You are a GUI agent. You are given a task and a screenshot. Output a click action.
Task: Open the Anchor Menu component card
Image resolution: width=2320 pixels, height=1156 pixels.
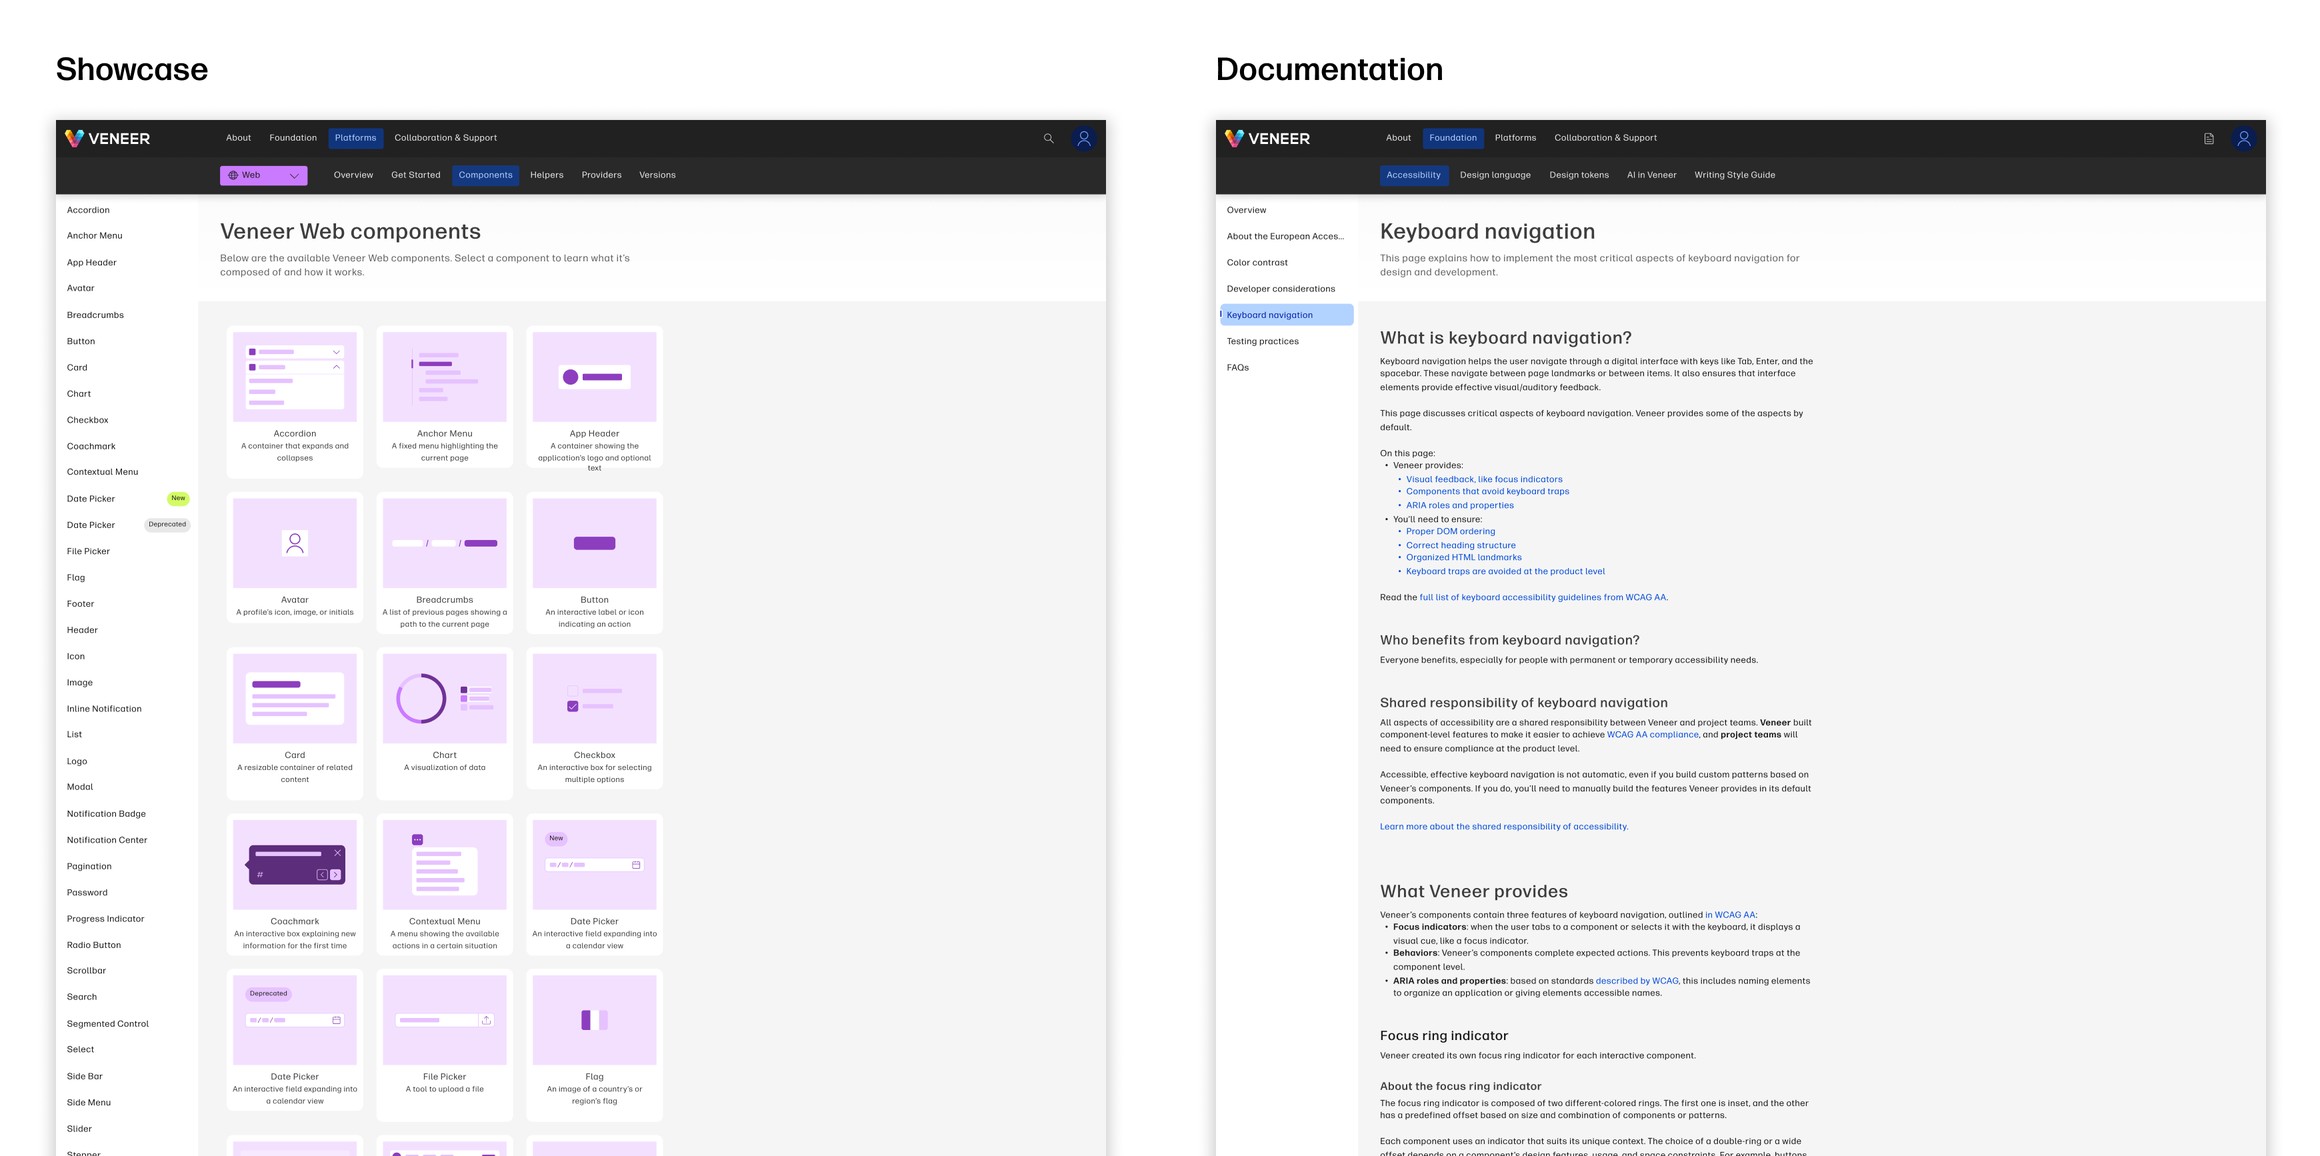pos(445,396)
